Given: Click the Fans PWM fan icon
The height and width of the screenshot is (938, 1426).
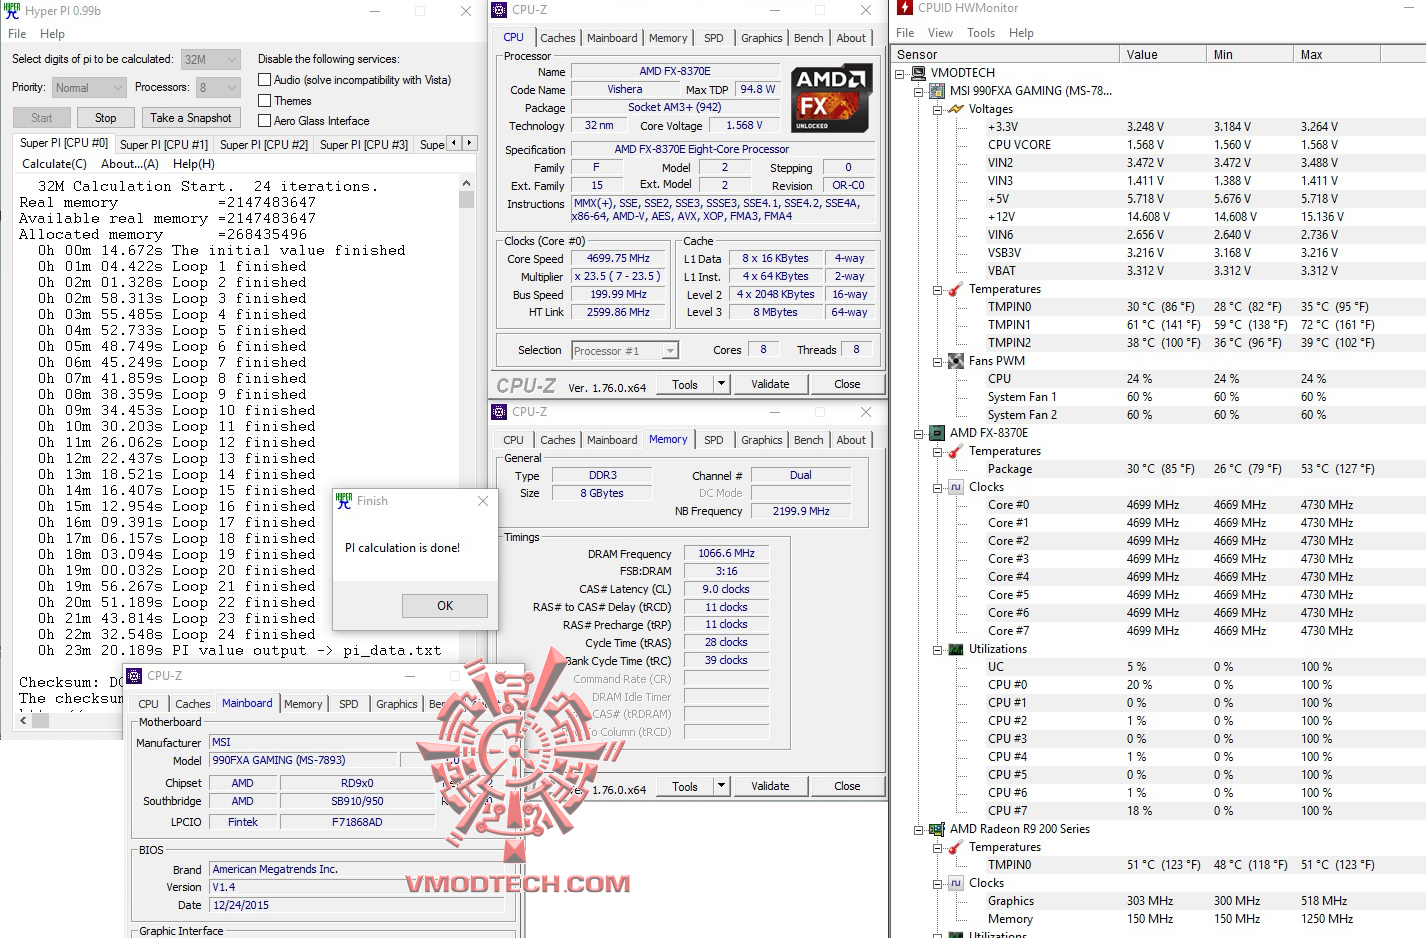Looking at the screenshot, I should 956,361.
